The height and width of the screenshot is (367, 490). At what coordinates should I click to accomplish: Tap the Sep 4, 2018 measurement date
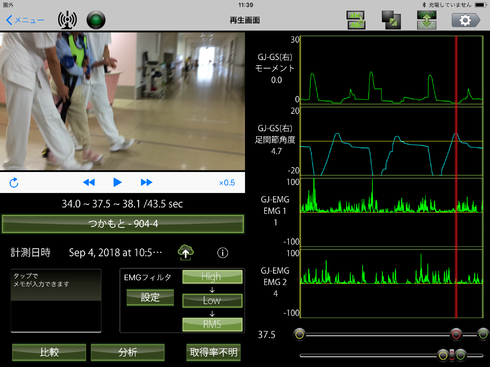tap(115, 253)
